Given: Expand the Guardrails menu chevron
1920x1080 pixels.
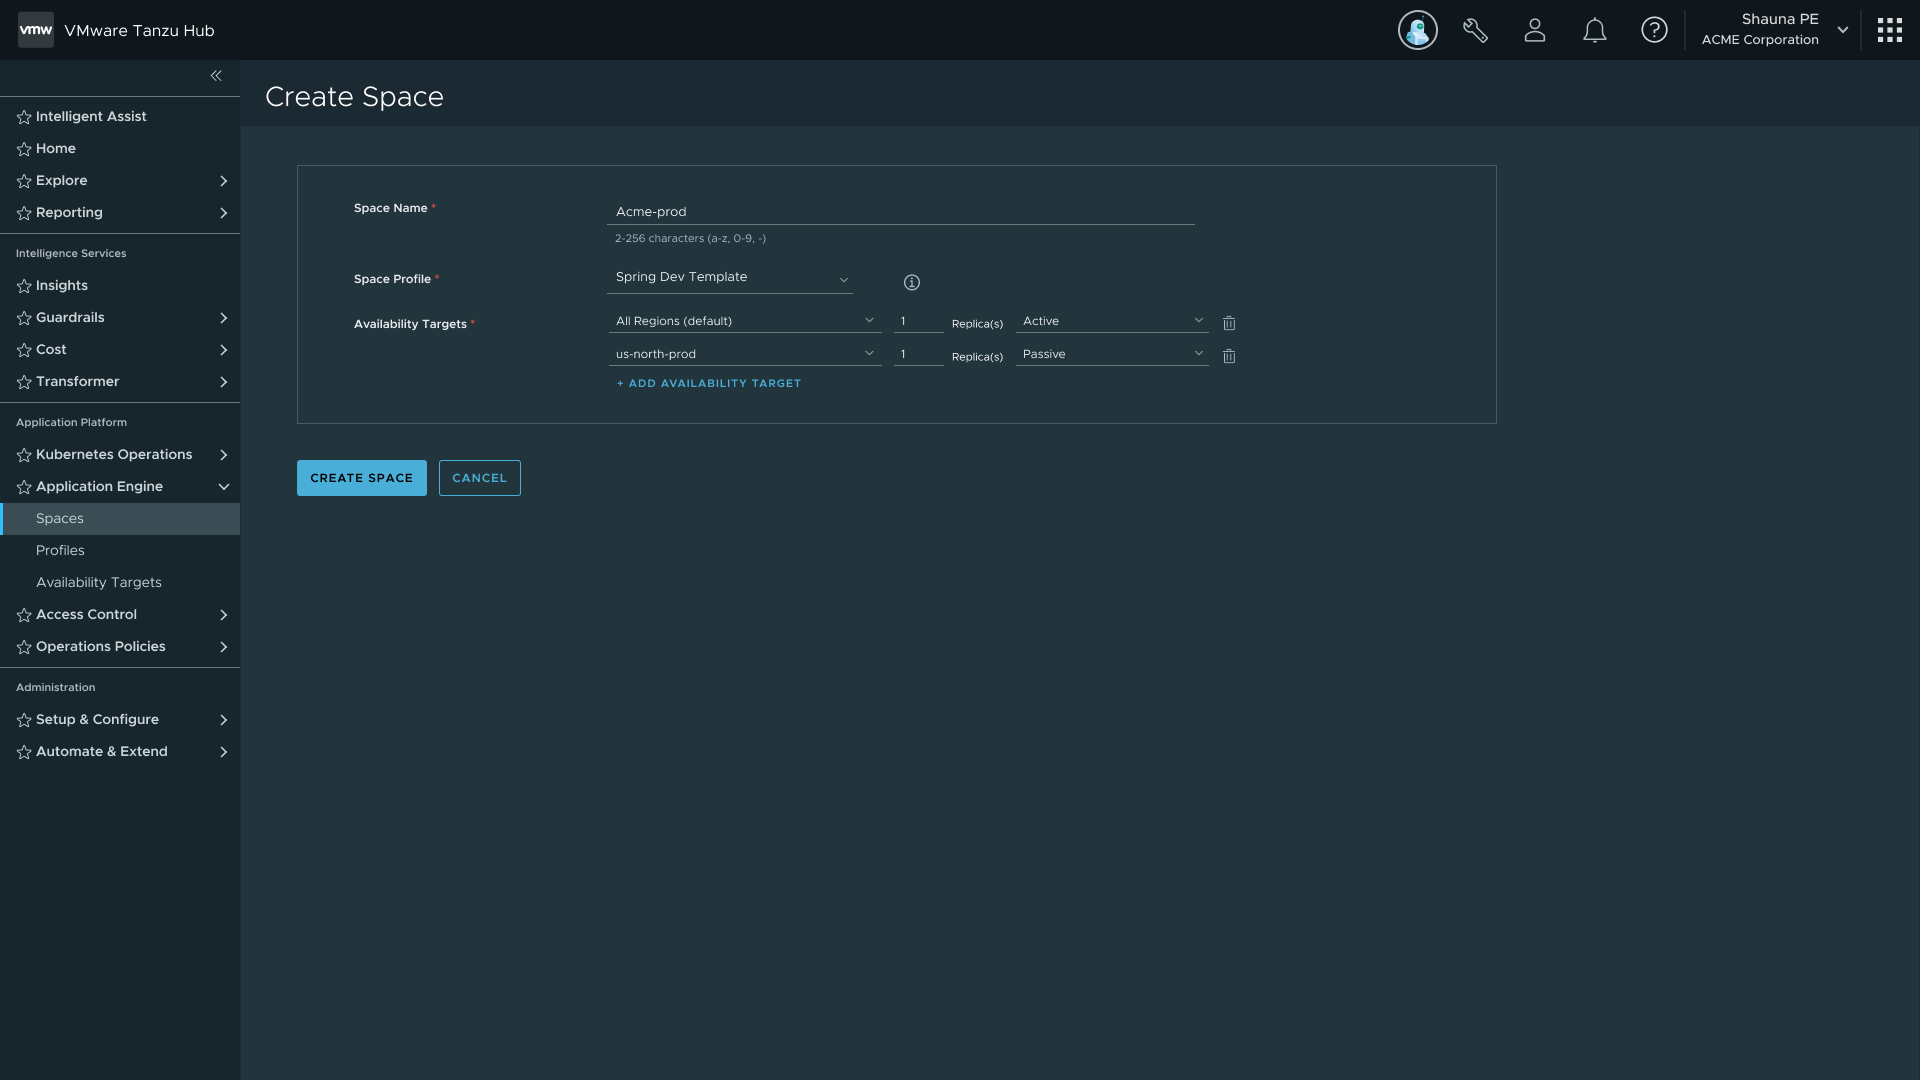Looking at the screenshot, I should click(x=223, y=318).
